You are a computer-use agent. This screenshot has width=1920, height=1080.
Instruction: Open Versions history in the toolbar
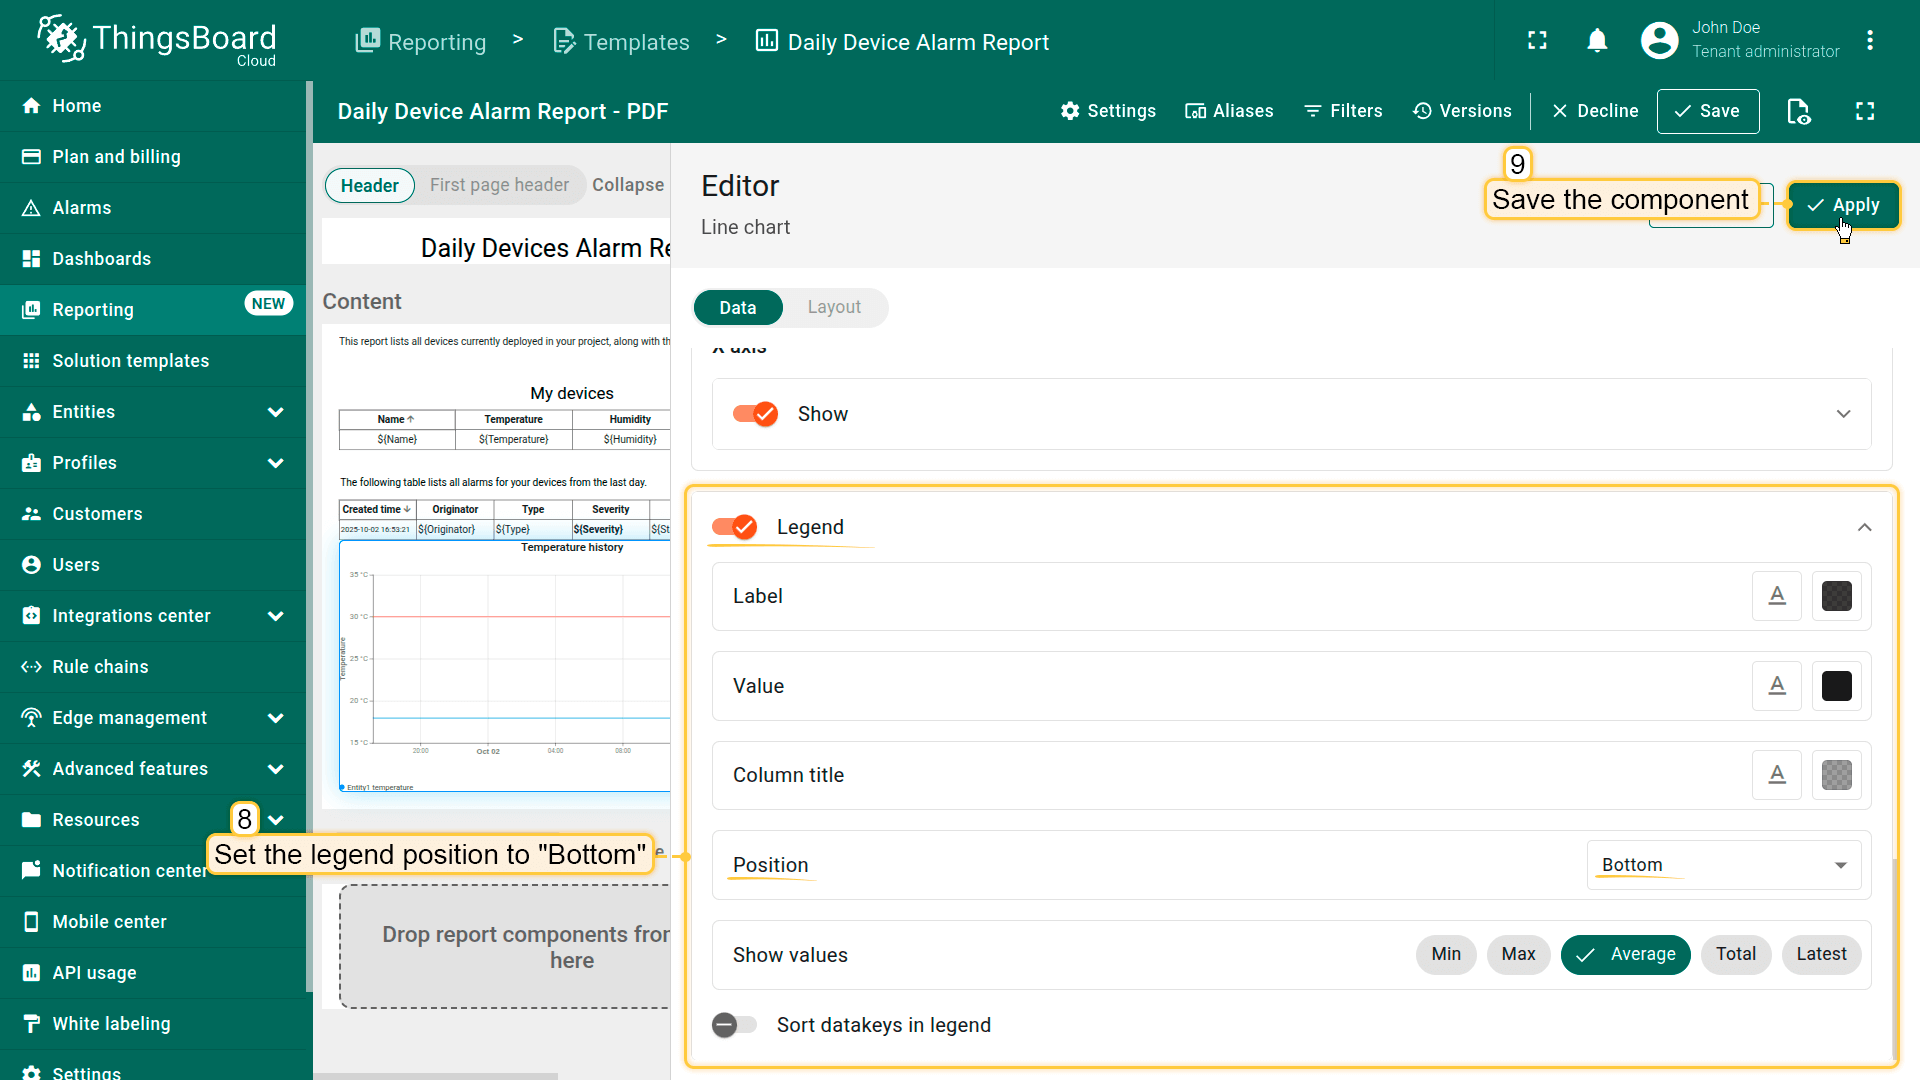1462,111
